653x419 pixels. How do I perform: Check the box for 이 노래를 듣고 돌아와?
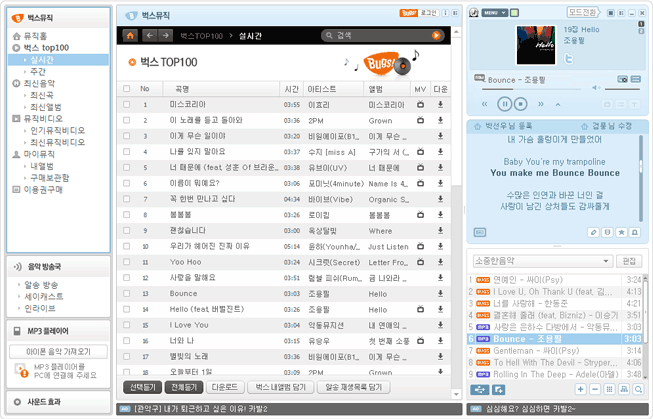[127, 120]
